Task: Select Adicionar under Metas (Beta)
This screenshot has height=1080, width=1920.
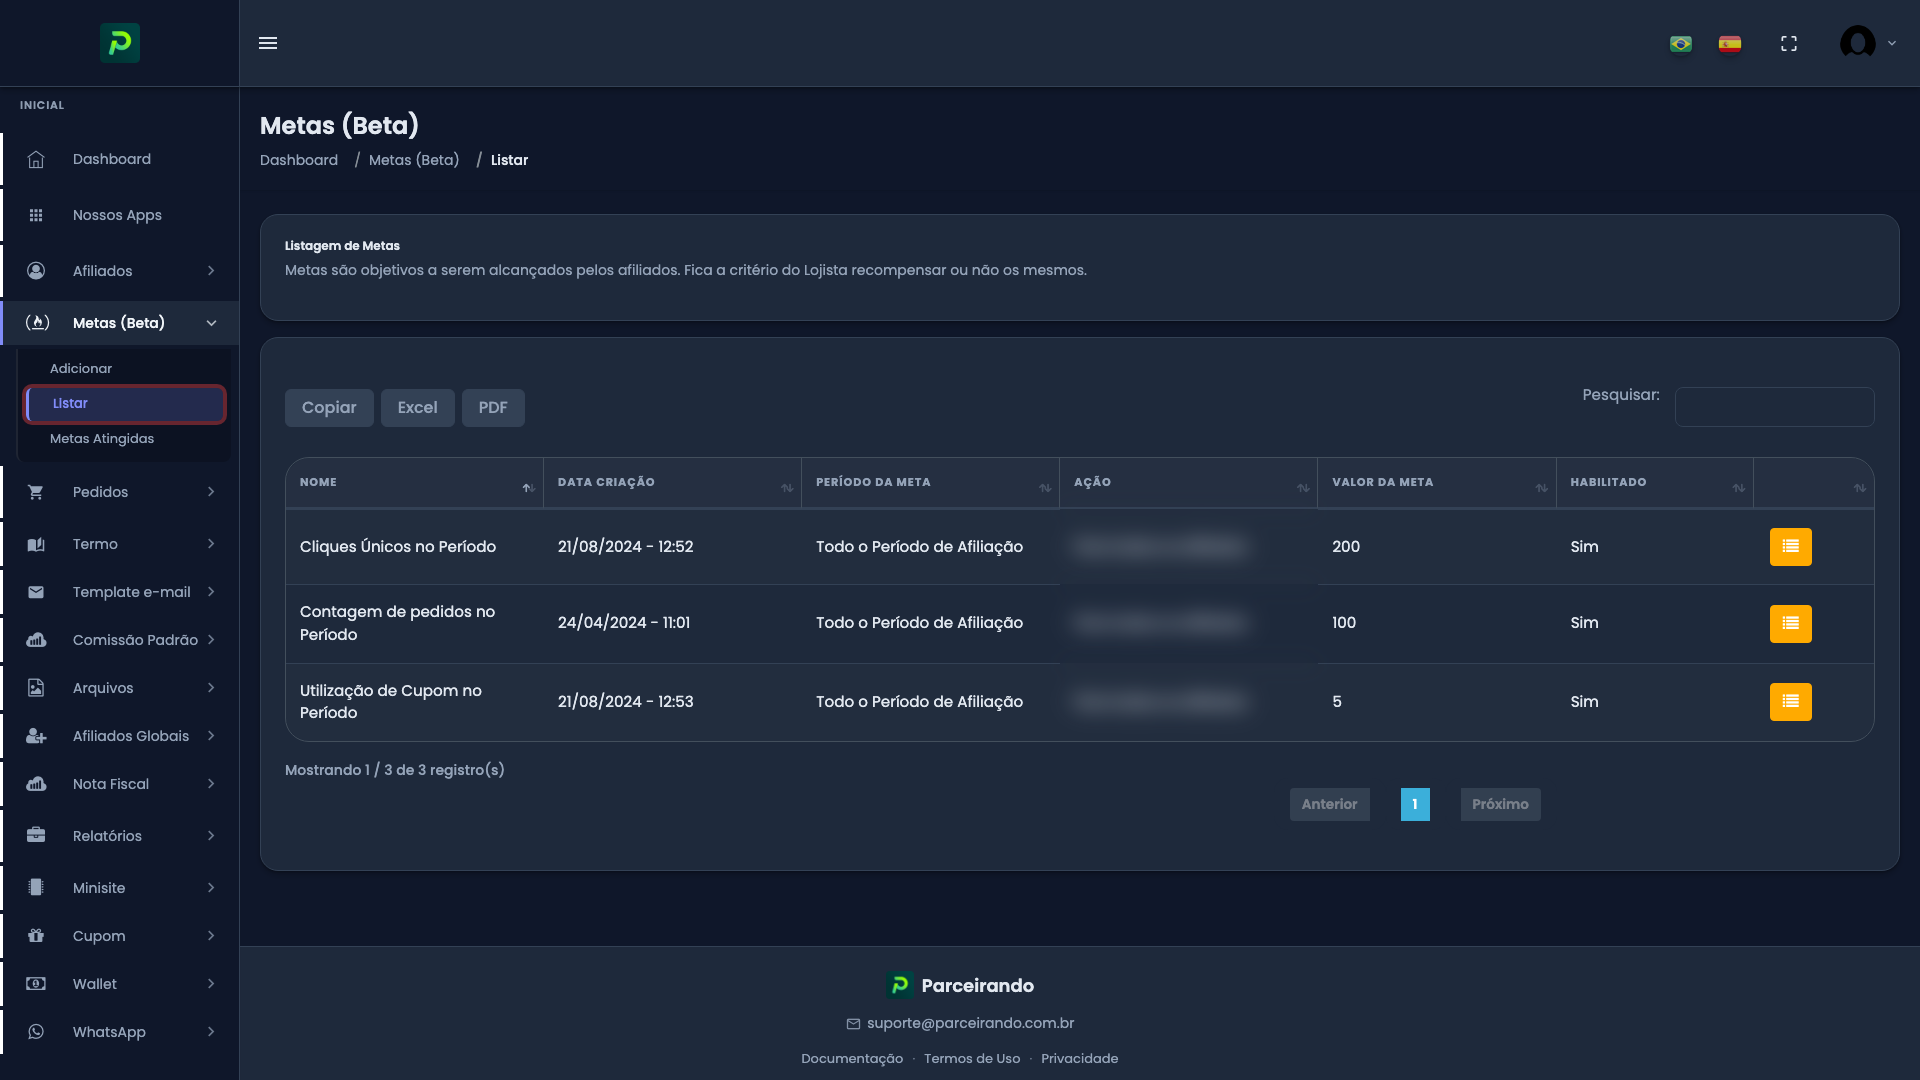Action: coord(81,369)
